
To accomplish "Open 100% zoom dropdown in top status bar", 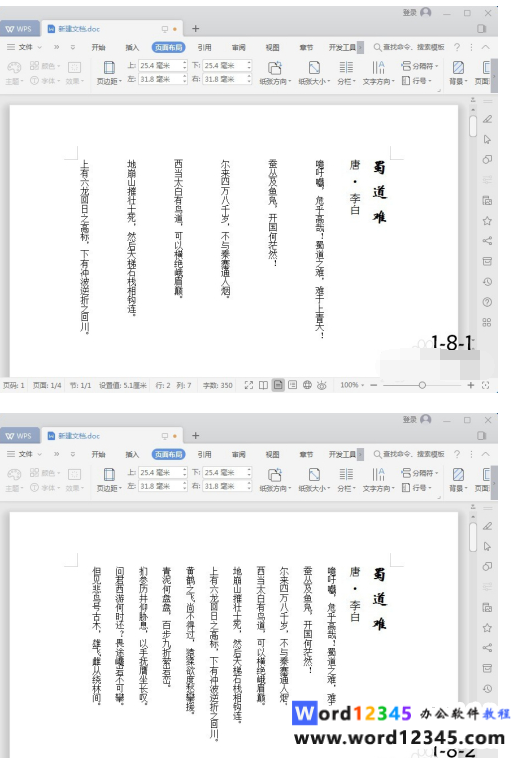I will pos(352,385).
